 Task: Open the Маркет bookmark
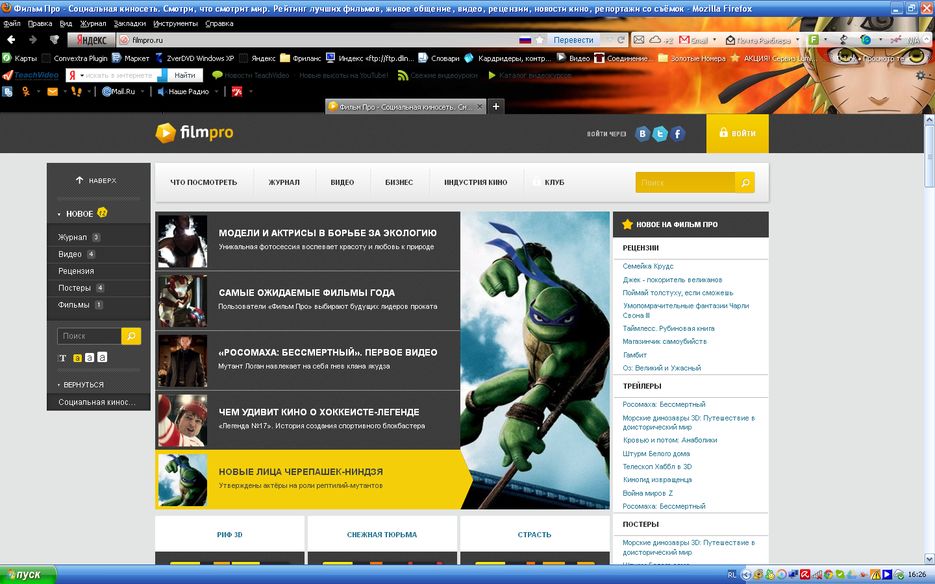click(x=131, y=58)
